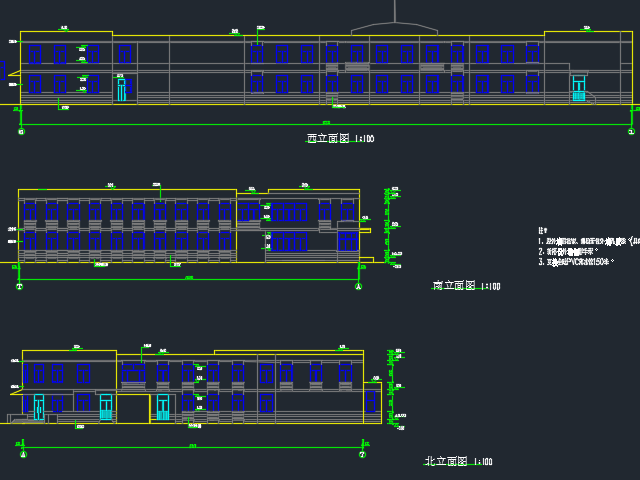Select the green elevation dimension chain beside south elevation

click(386, 226)
